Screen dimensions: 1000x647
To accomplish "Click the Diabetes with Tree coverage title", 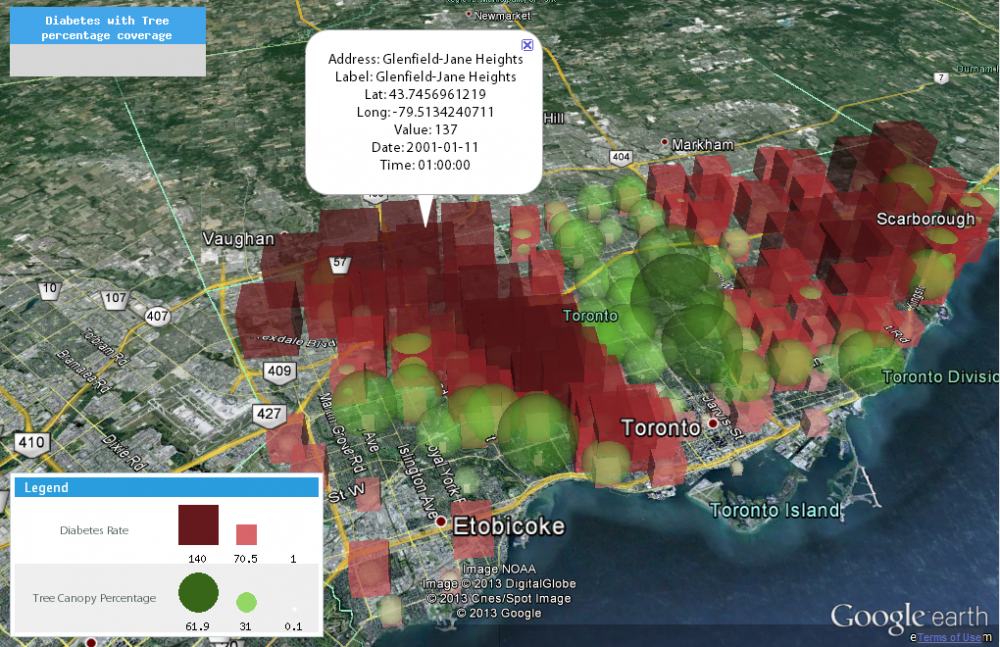I will pyautogui.click(x=107, y=28).
